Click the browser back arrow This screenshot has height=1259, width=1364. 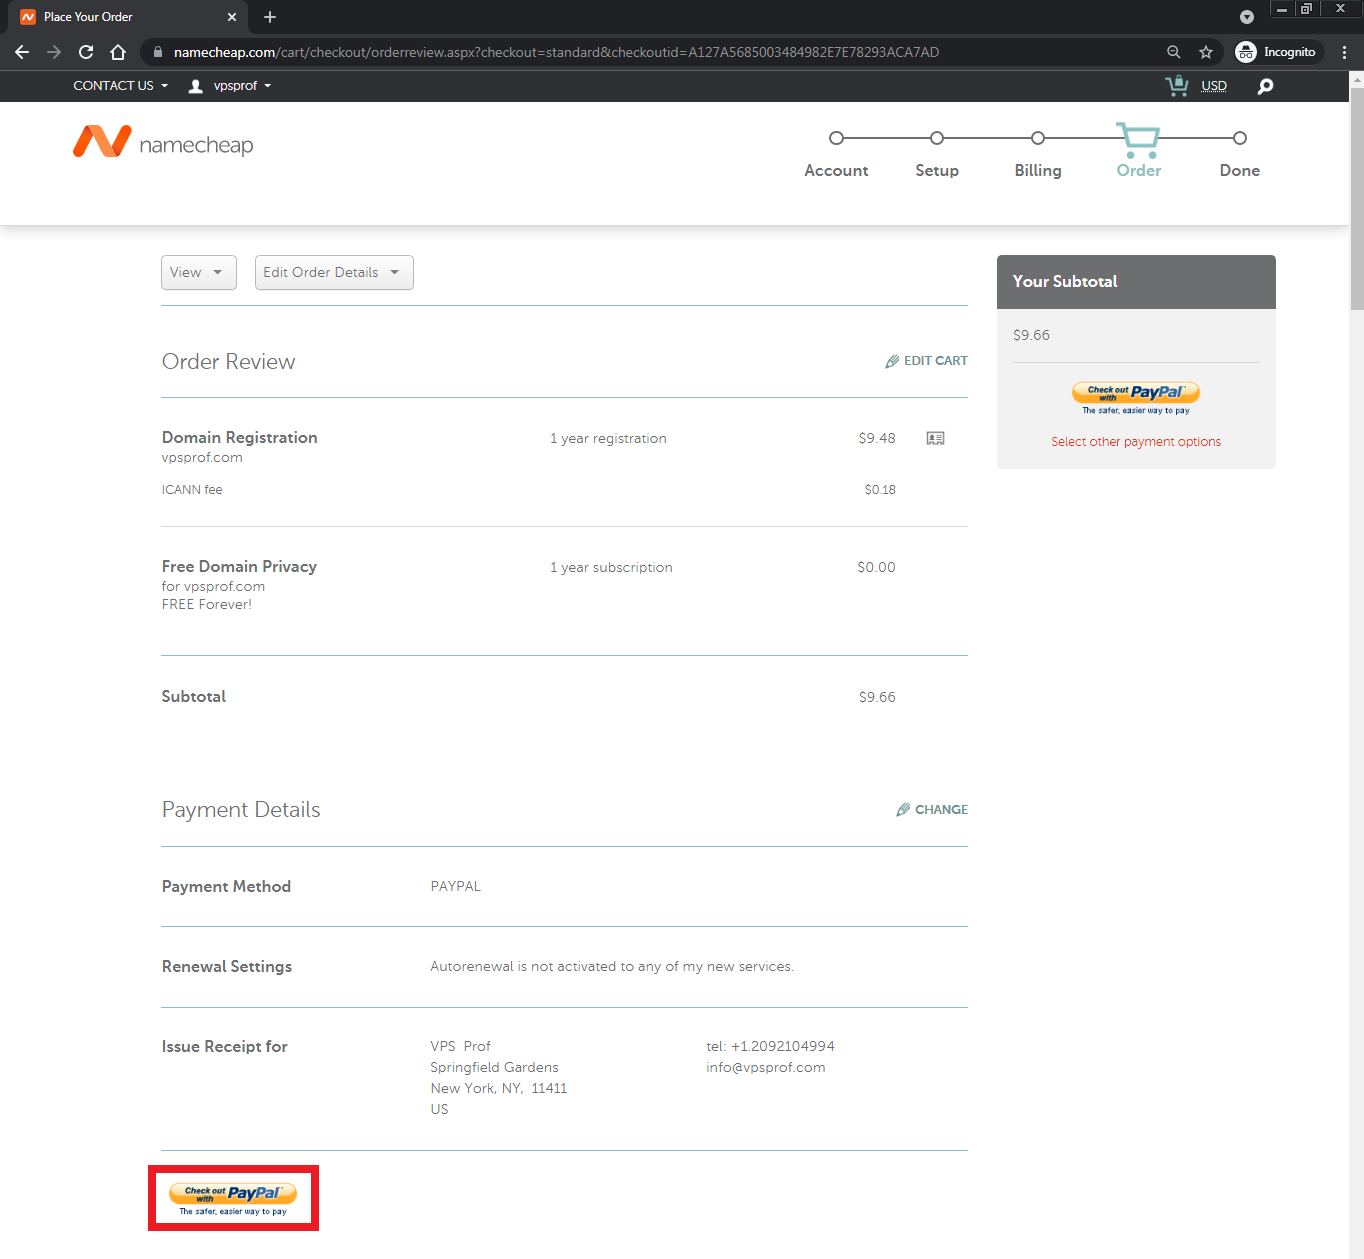(22, 52)
